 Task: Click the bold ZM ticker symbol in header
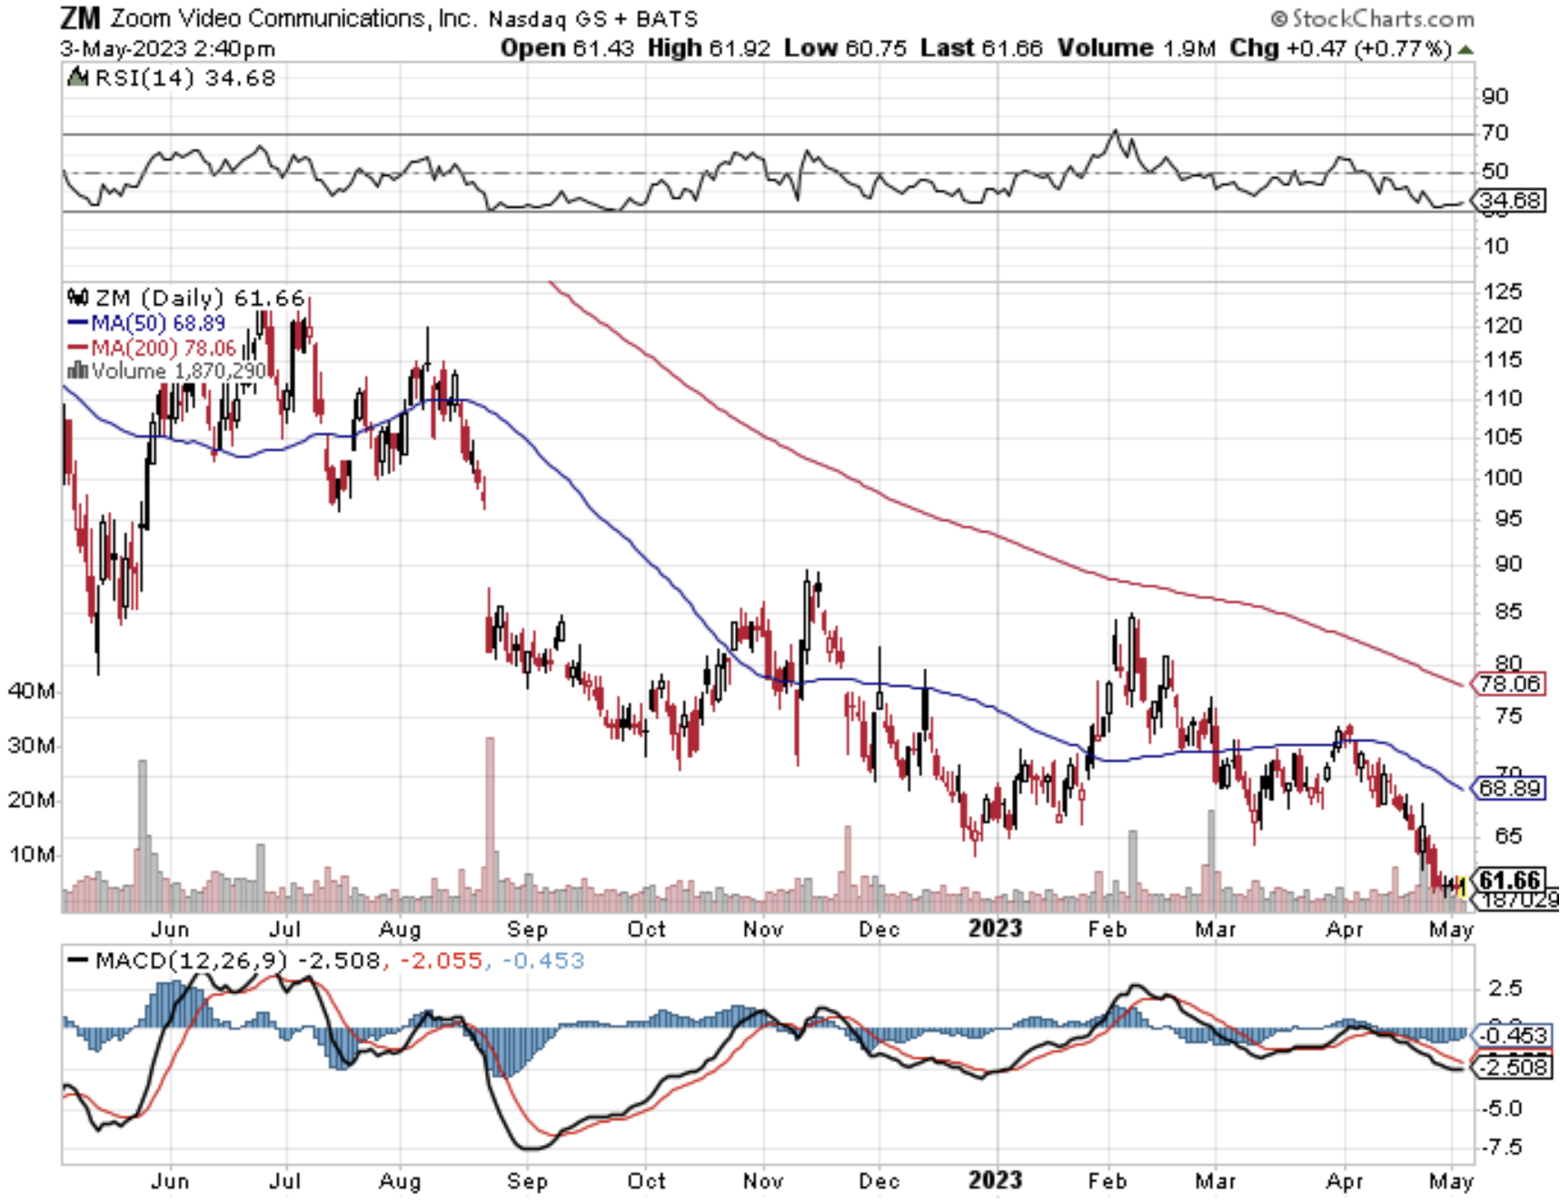(80, 18)
